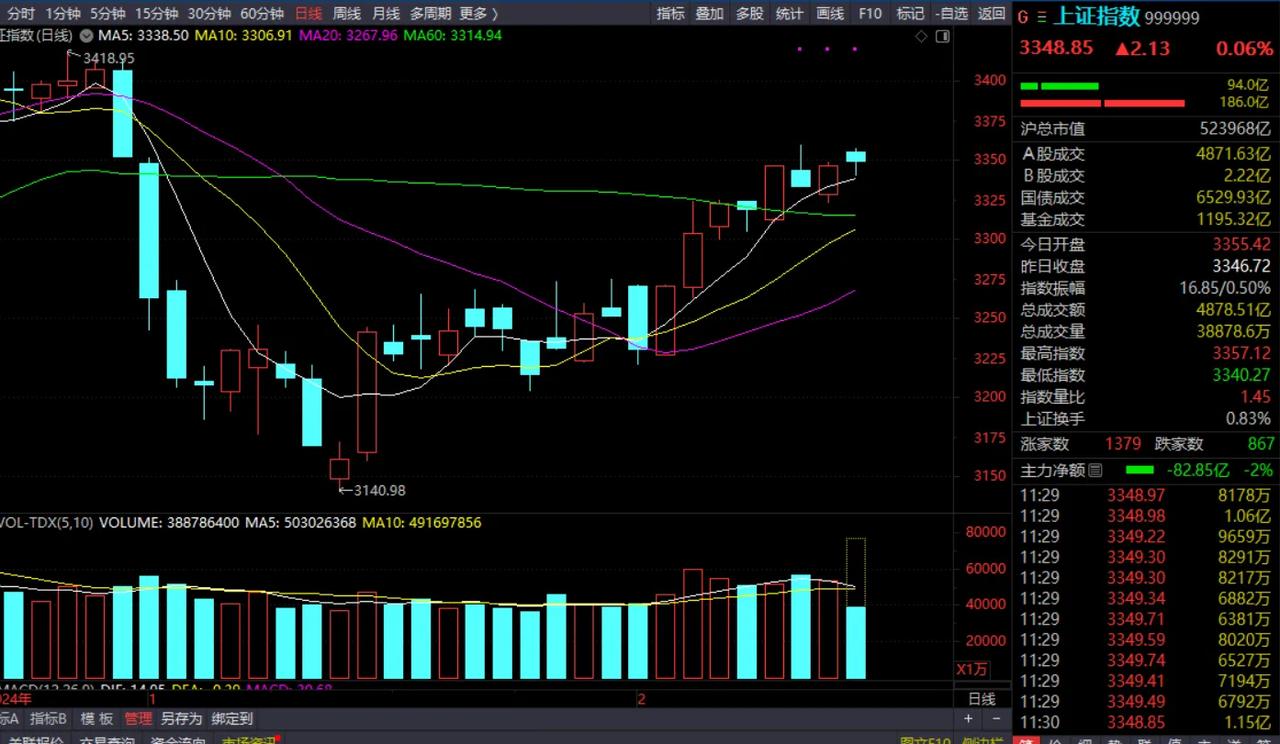Switch to the 月线 monthly chart tab
The width and height of the screenshot is (1280, 744).
pos(385,13)
